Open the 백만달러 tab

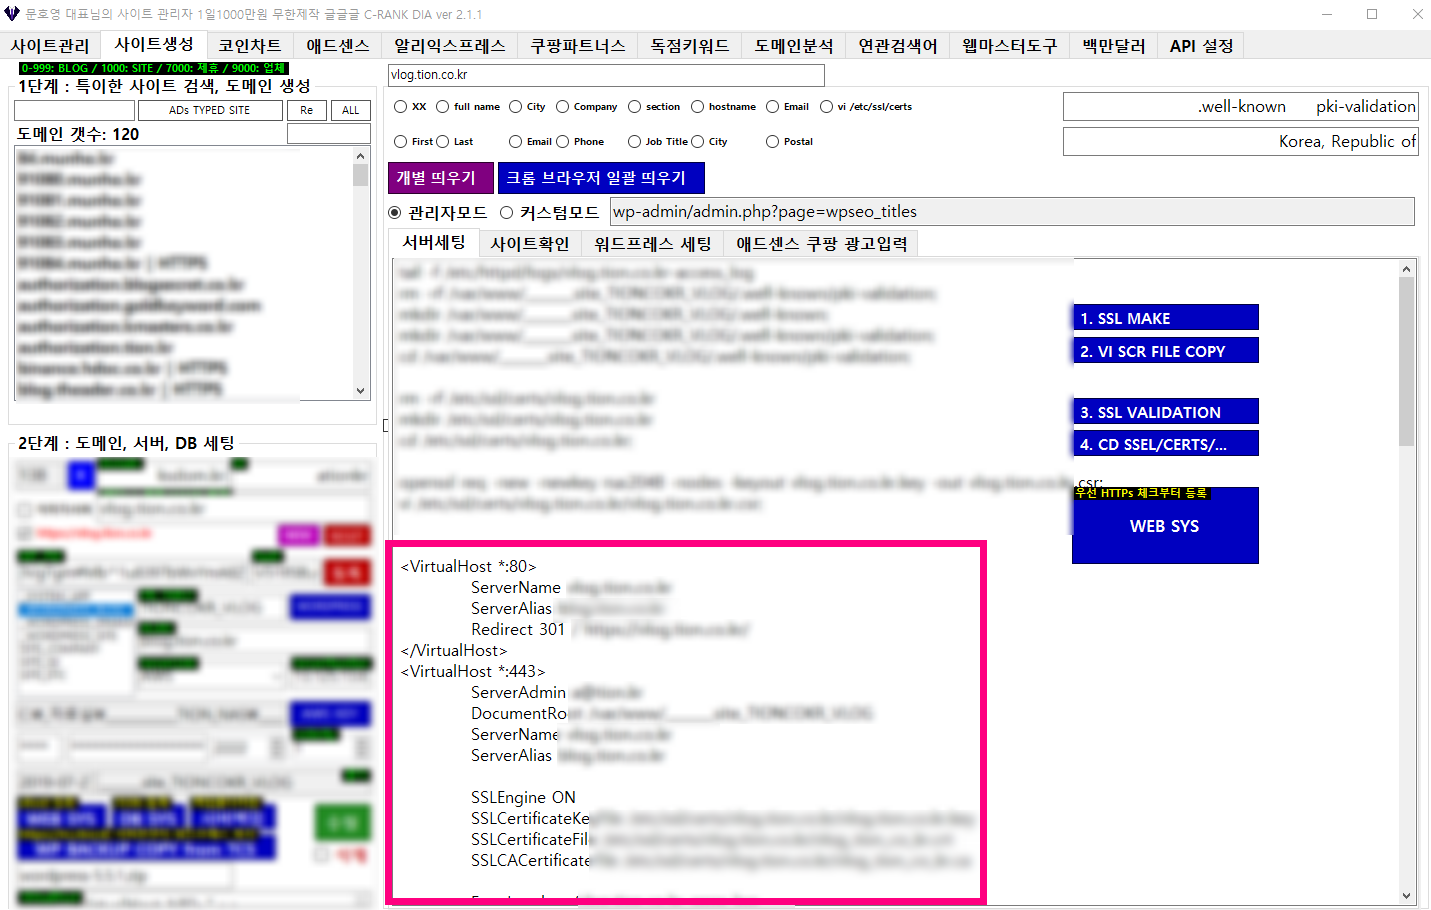pos(1114,46)
